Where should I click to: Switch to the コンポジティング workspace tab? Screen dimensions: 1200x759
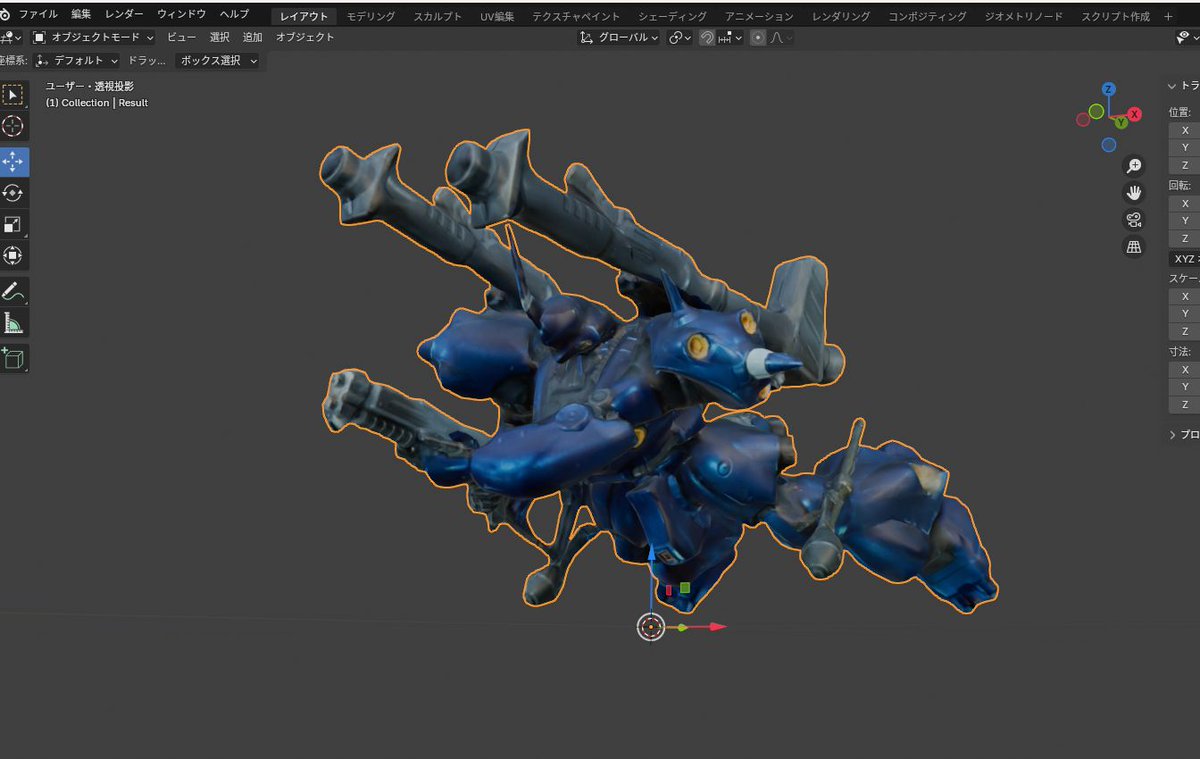pyautogui.click(x=927, y=17)
